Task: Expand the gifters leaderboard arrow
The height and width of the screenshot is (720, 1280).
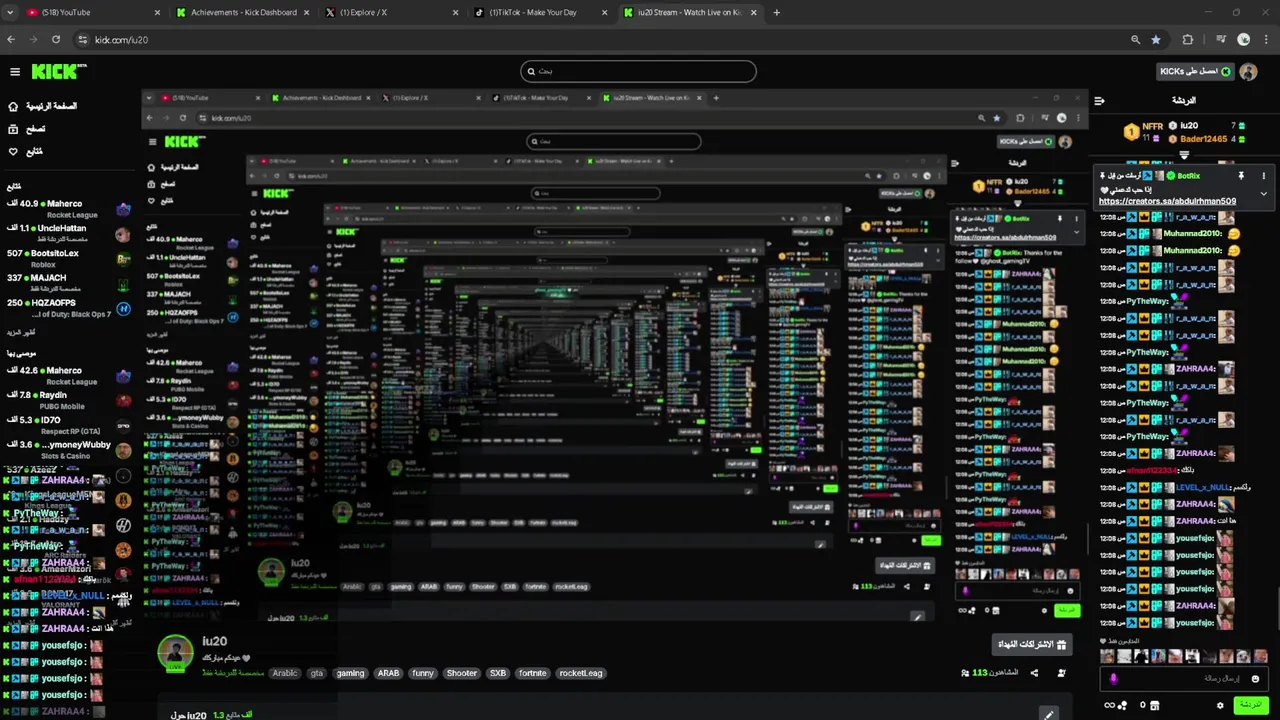Action: pyautogui.click(x=1185, y=155)
